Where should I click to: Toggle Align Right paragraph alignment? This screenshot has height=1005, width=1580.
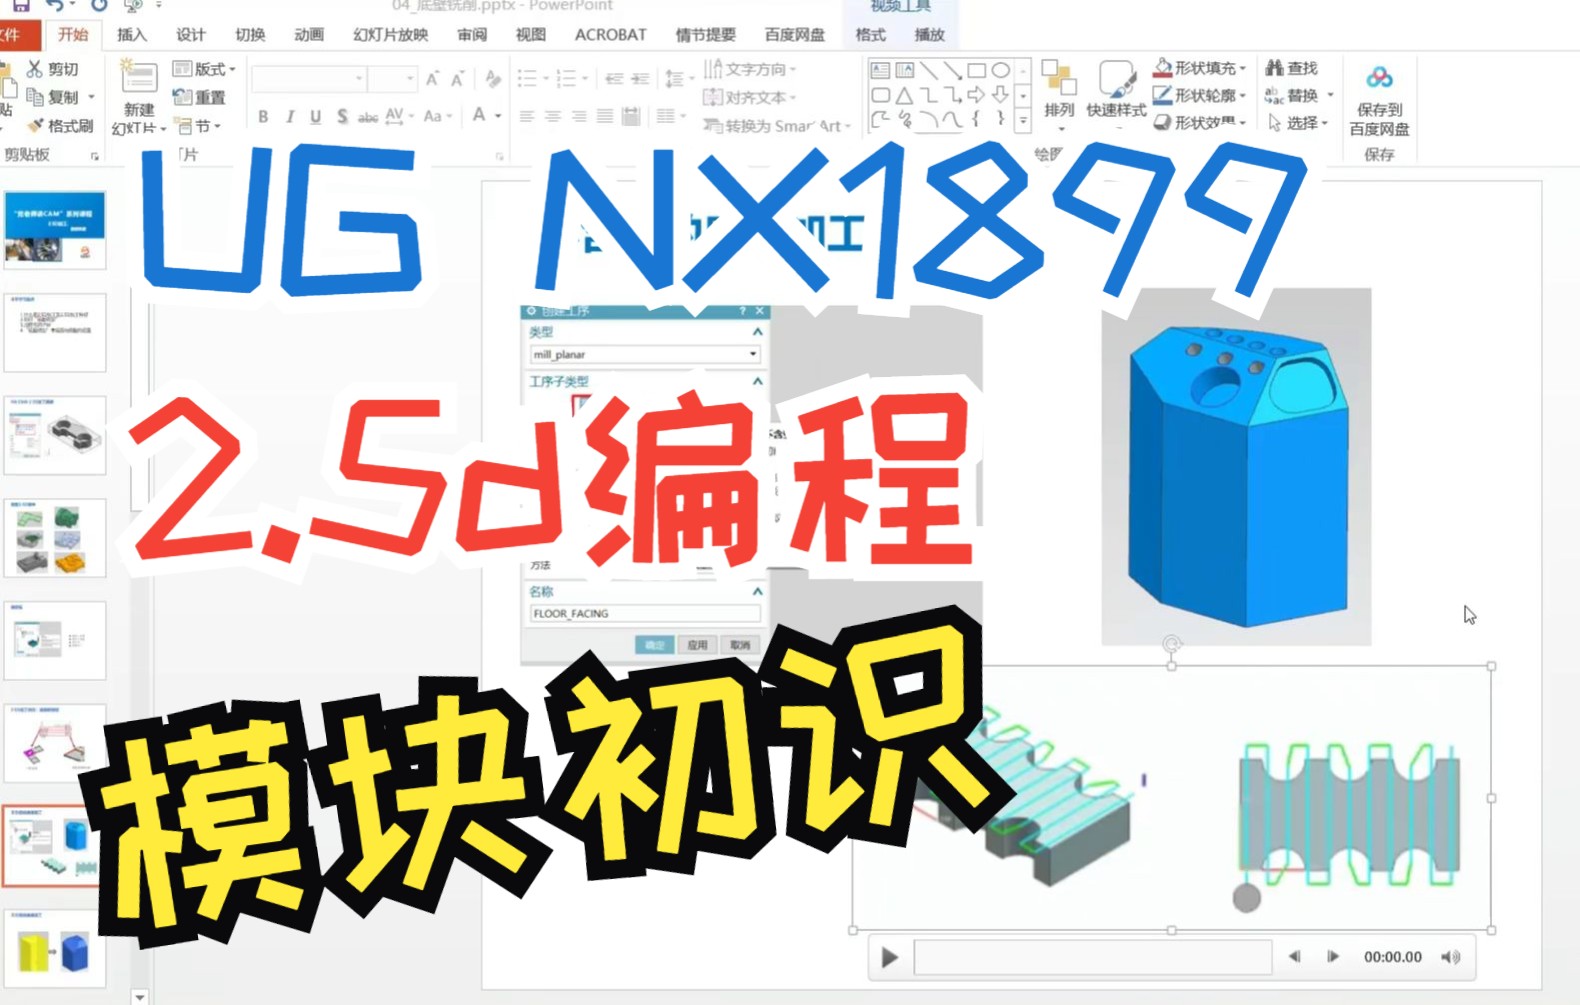[579, 117]
